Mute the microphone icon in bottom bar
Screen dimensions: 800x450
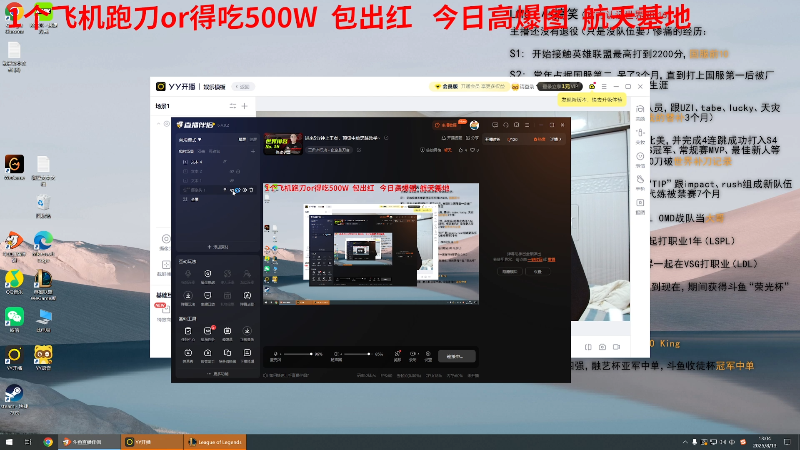276,354
